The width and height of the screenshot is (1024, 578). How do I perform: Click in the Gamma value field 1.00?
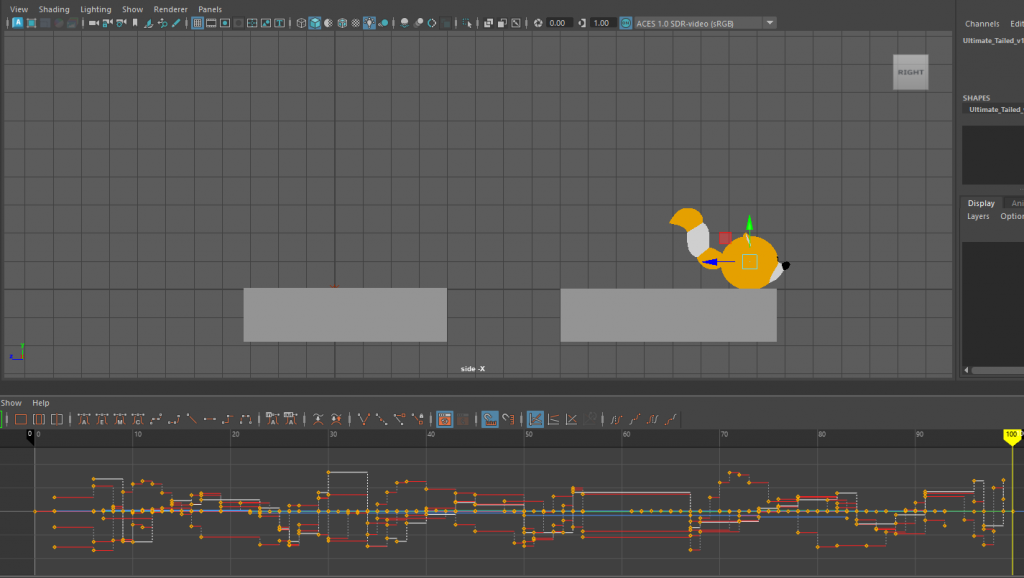(601, 23)
